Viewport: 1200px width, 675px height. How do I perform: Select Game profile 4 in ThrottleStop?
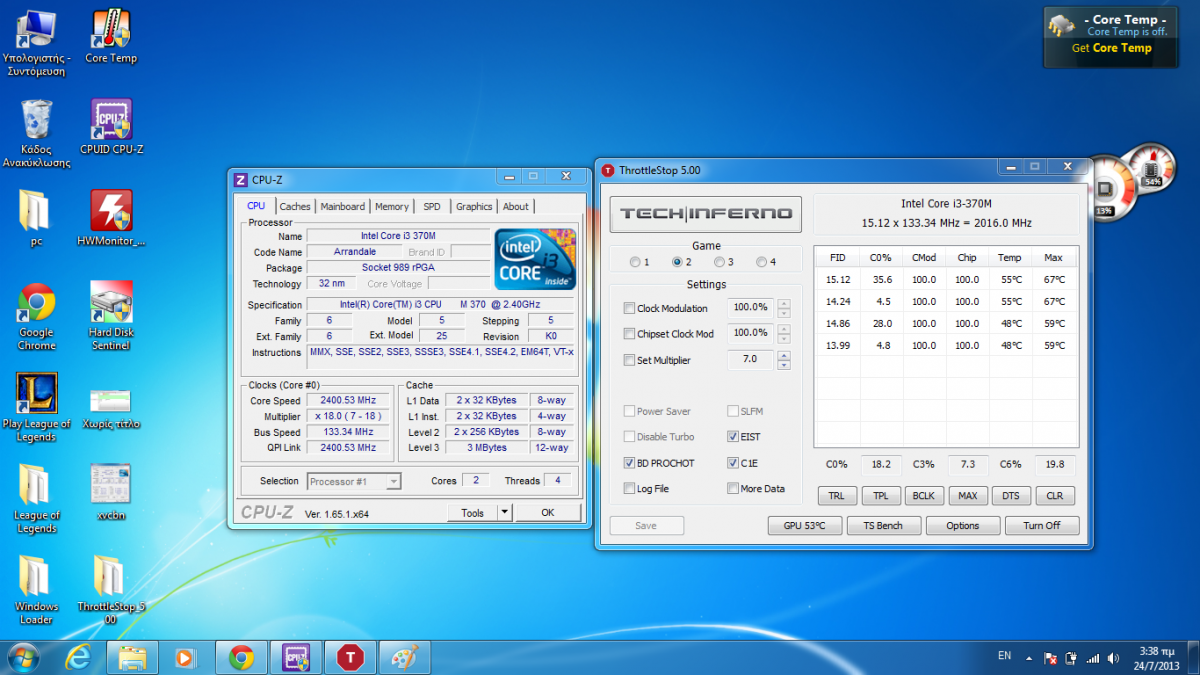click(x=762, y=262)
